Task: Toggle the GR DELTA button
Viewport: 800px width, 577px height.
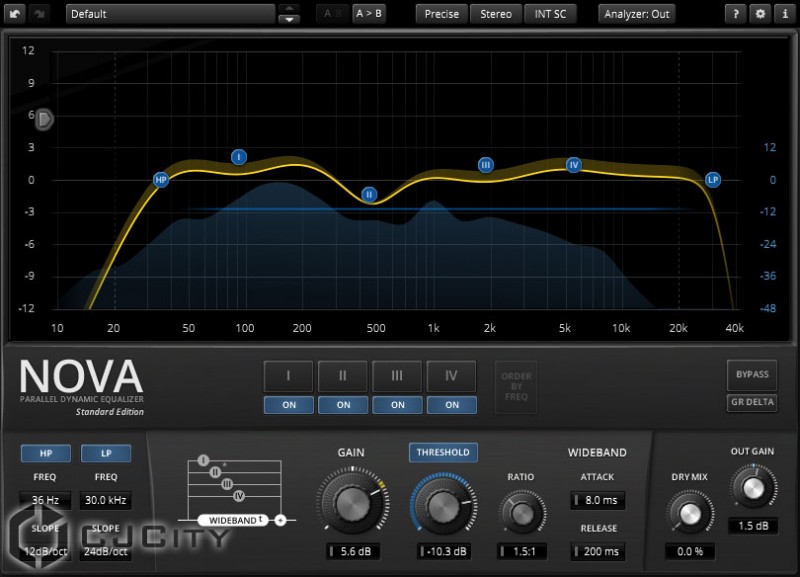Action: pyautogui.click(x=752, y=403)
